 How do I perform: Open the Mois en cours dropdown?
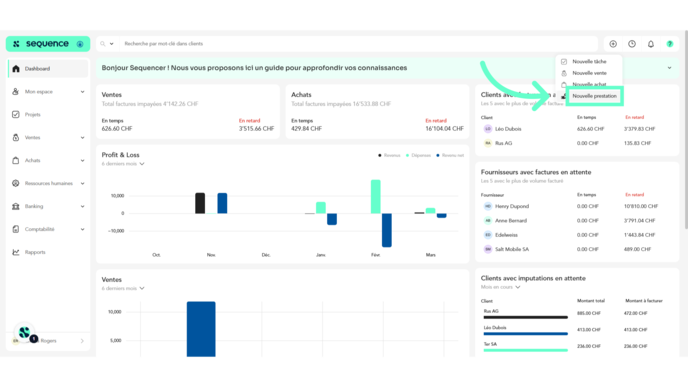tap(501, 287)
